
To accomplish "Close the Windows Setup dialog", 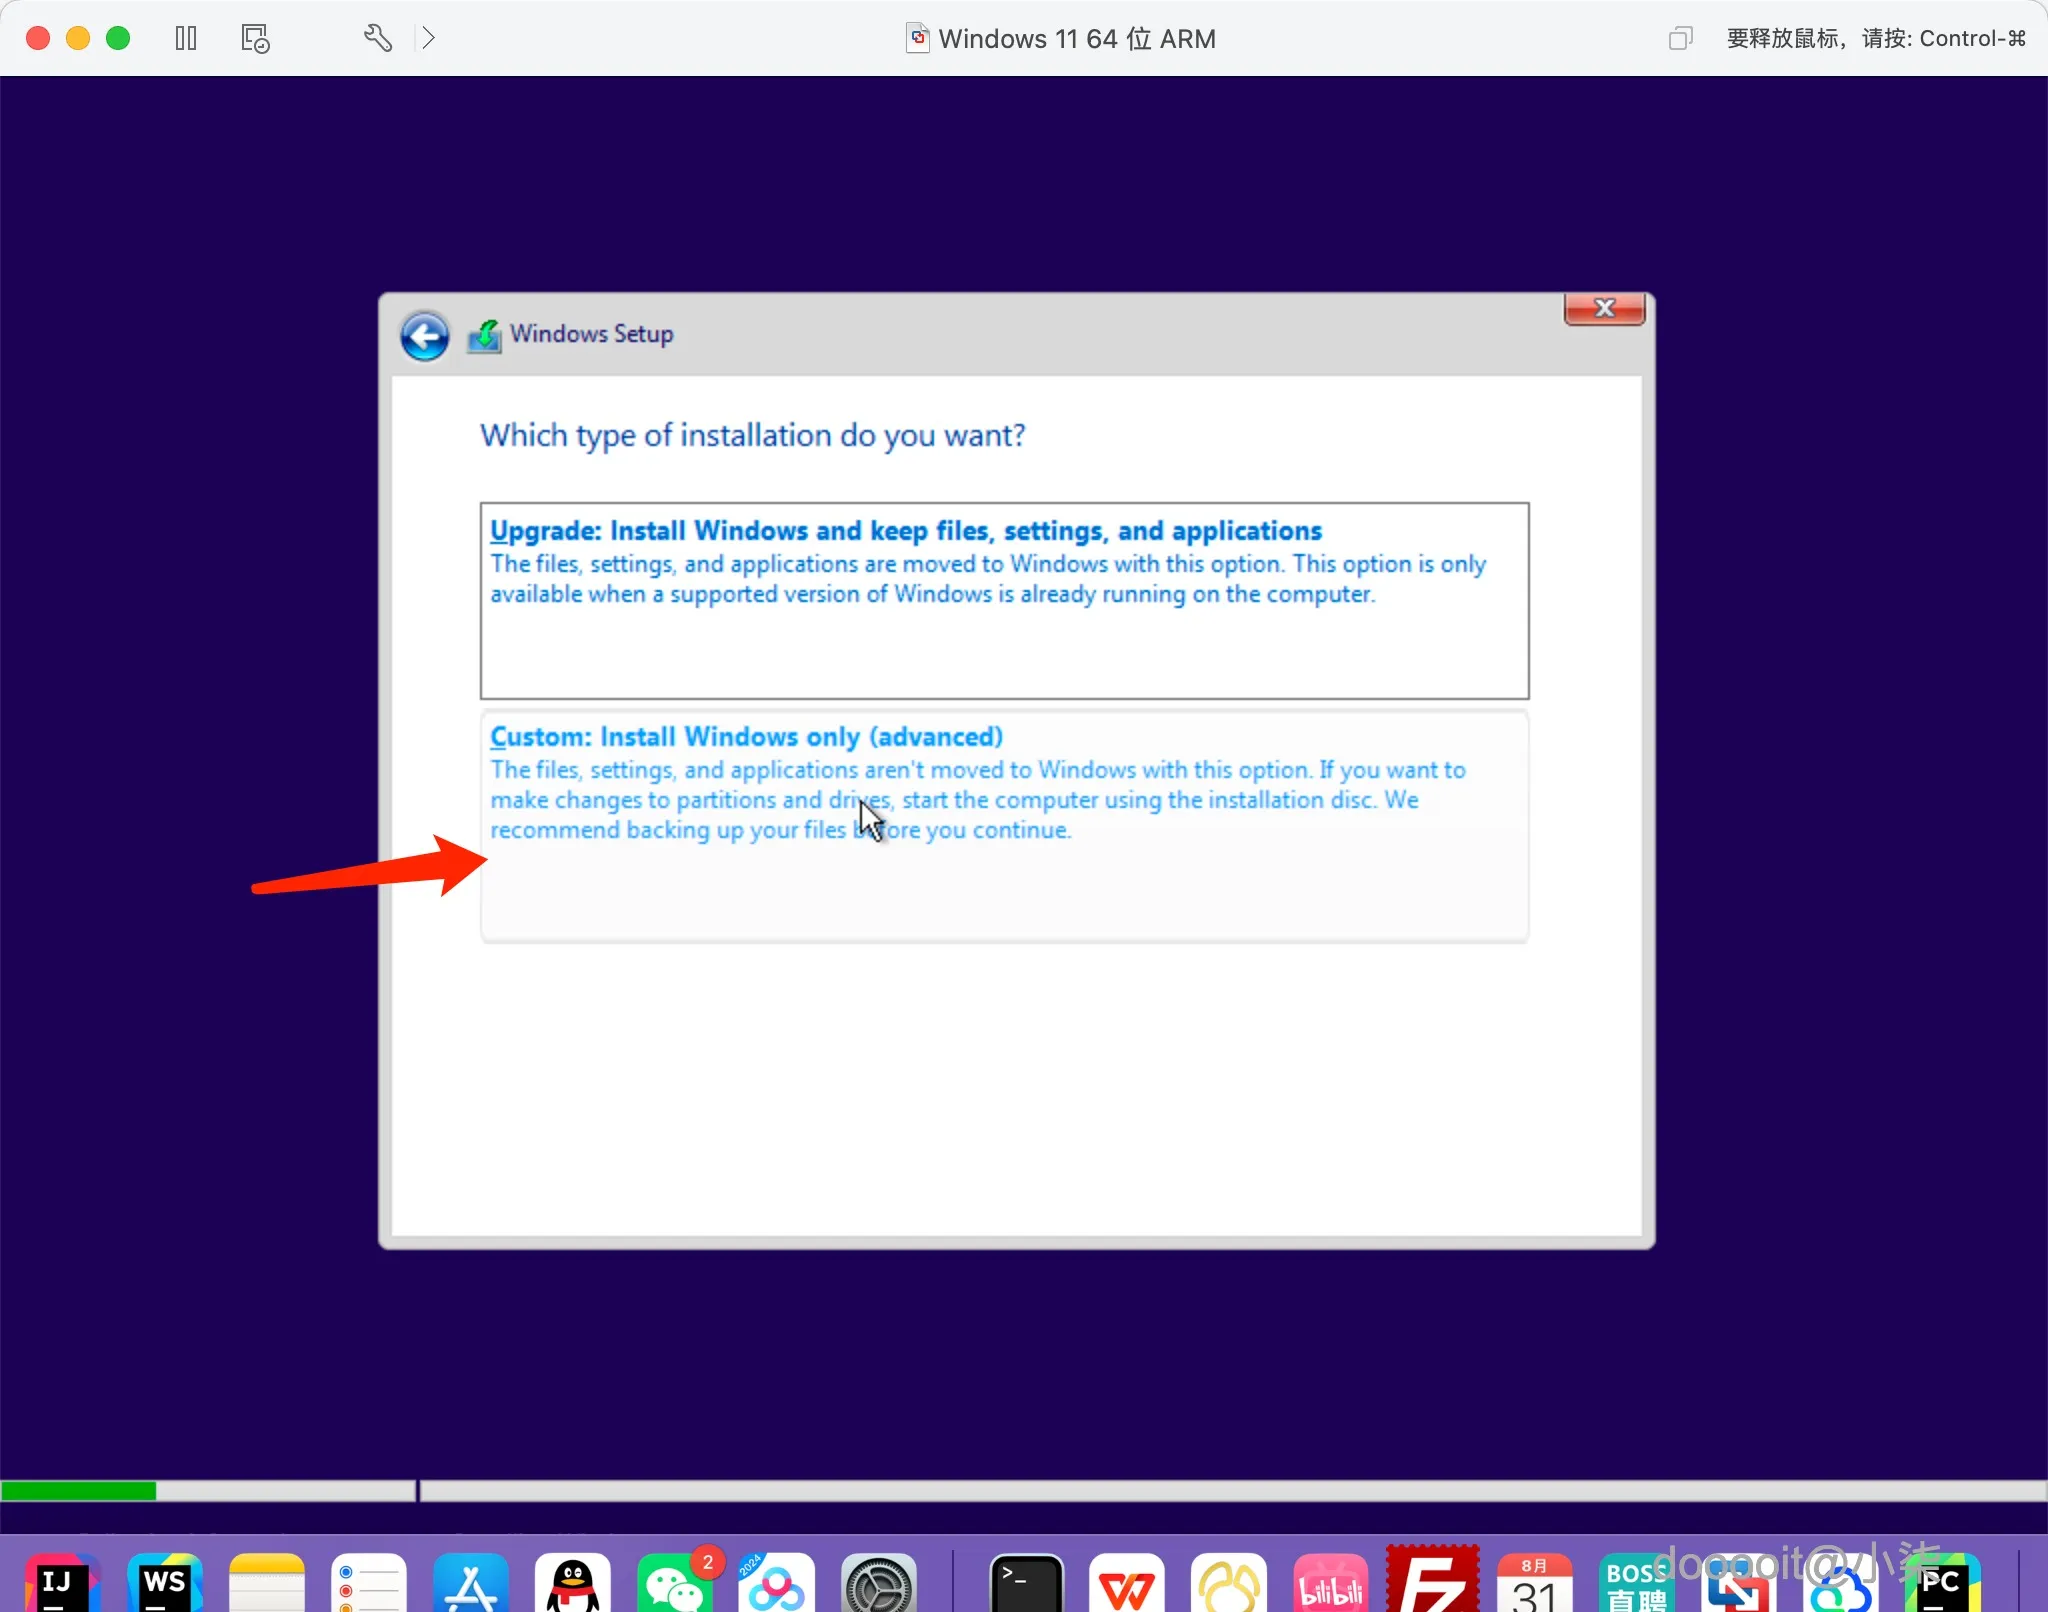I will pyautogui.click(x=1604, y=308).
